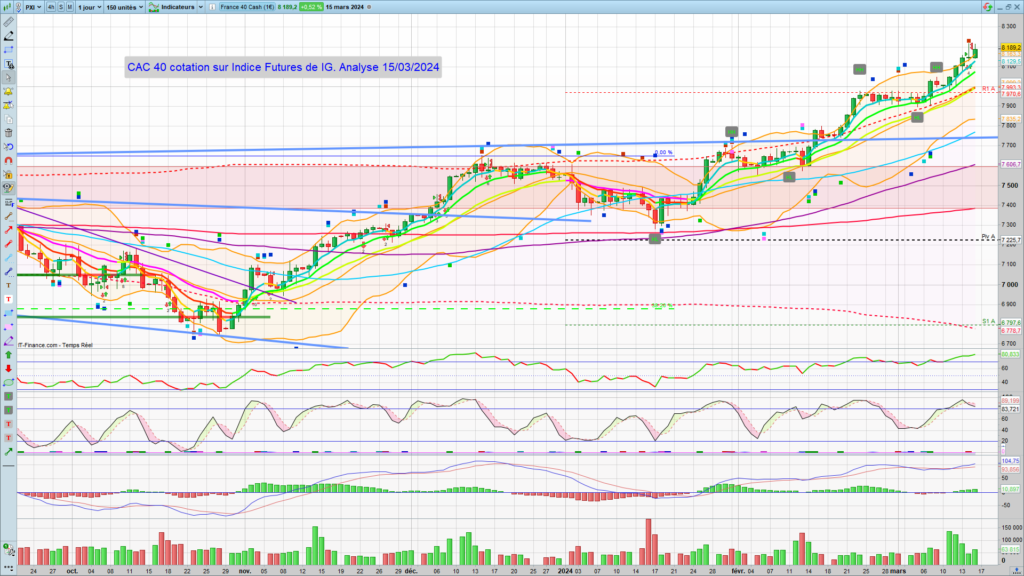This screenshot has height=576, width=1024.
Task: Select the upper red T gray label tool
Action: pyautogui.click(x=8, y=424)
